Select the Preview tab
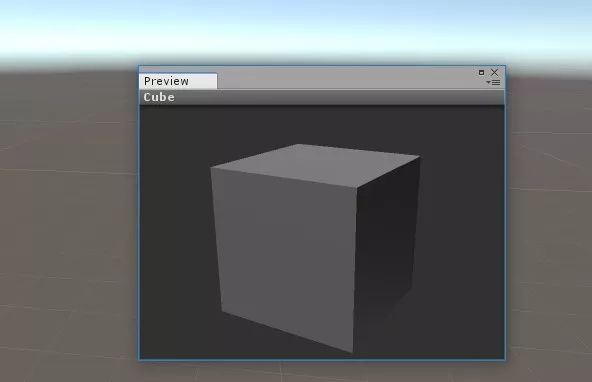 pyautogui.click(x=178, y=81)
